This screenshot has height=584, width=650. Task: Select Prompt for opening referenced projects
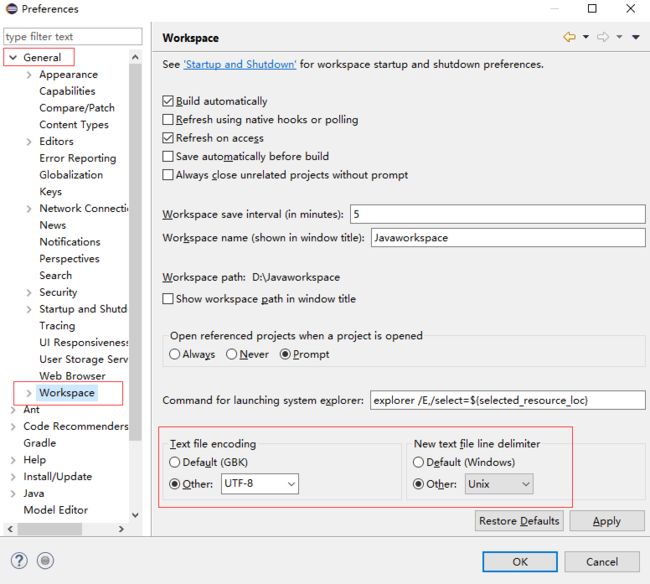[285, 354]
